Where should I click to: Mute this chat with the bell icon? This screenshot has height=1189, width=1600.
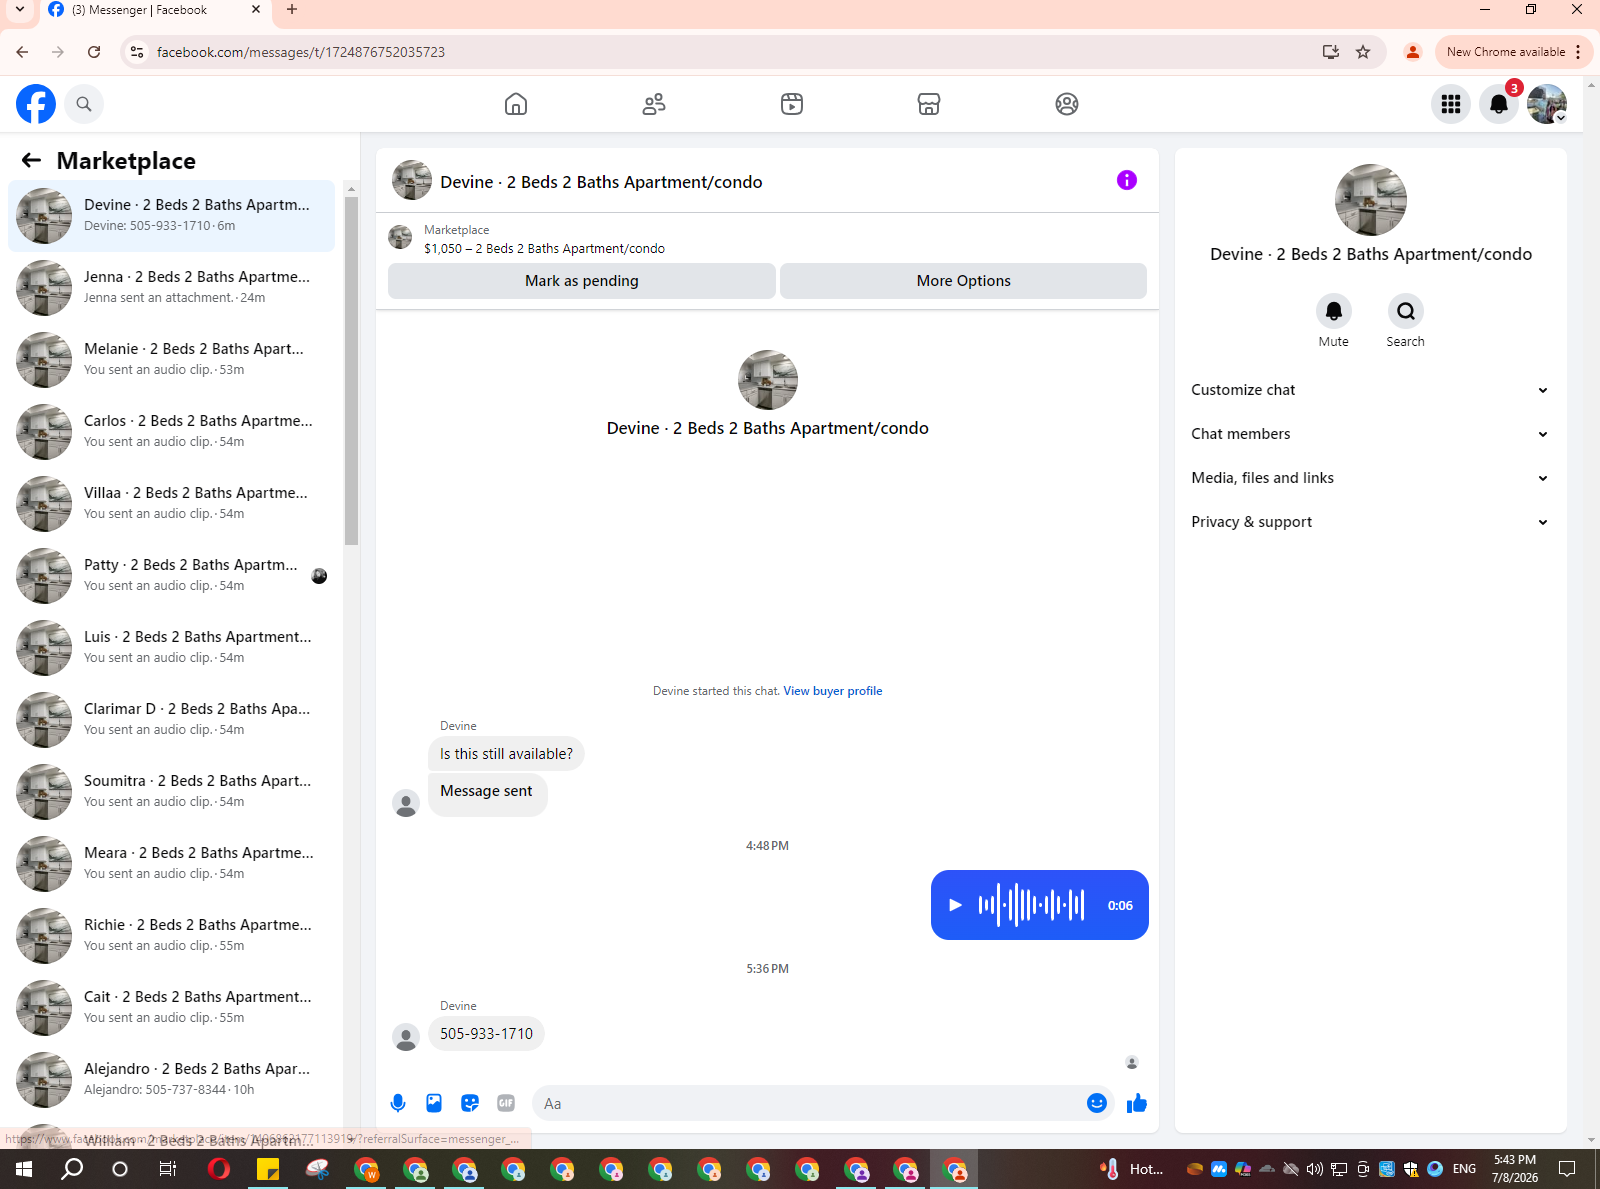1334,311
